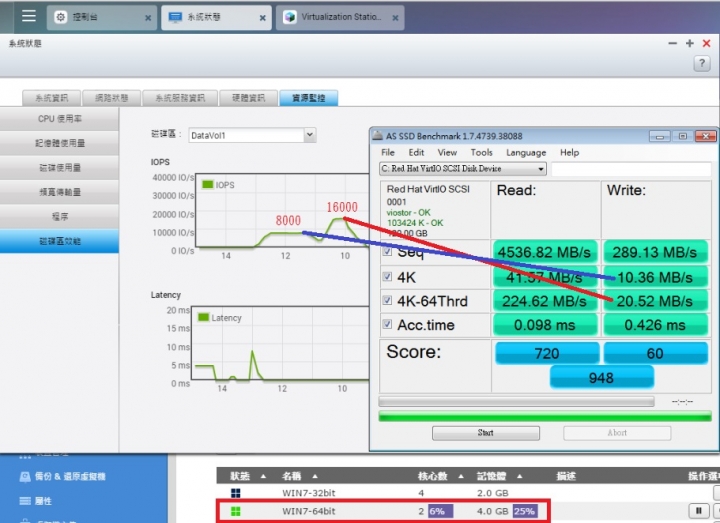This screenshot has height=523, width=720.
Task: Close the 控制台 taskbar tab
Action: point(148,18)
